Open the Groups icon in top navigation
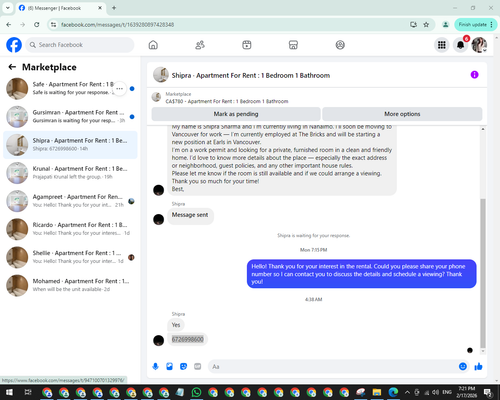This screenshot has width=500, height=400. (x=340, y=45)
